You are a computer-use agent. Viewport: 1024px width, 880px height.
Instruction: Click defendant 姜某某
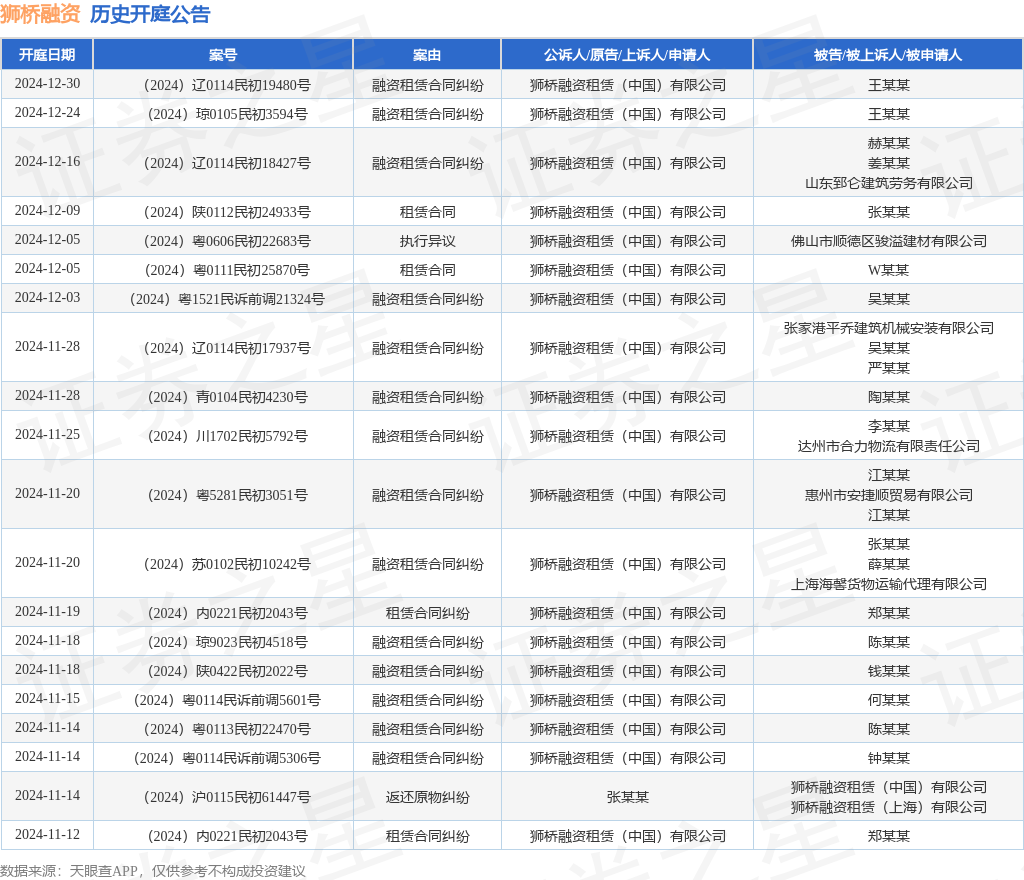pyautogui.click(x=888, y=163)
